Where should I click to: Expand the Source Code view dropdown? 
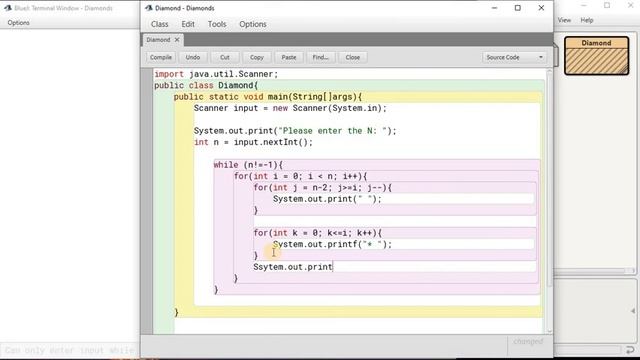tap(514, 57)
